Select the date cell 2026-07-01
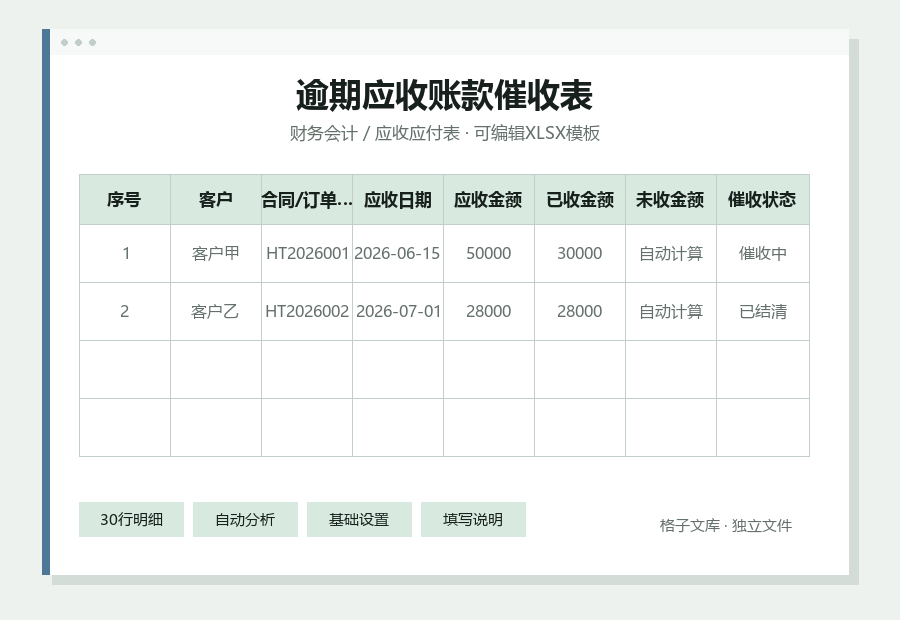 (x=398, y=311)
